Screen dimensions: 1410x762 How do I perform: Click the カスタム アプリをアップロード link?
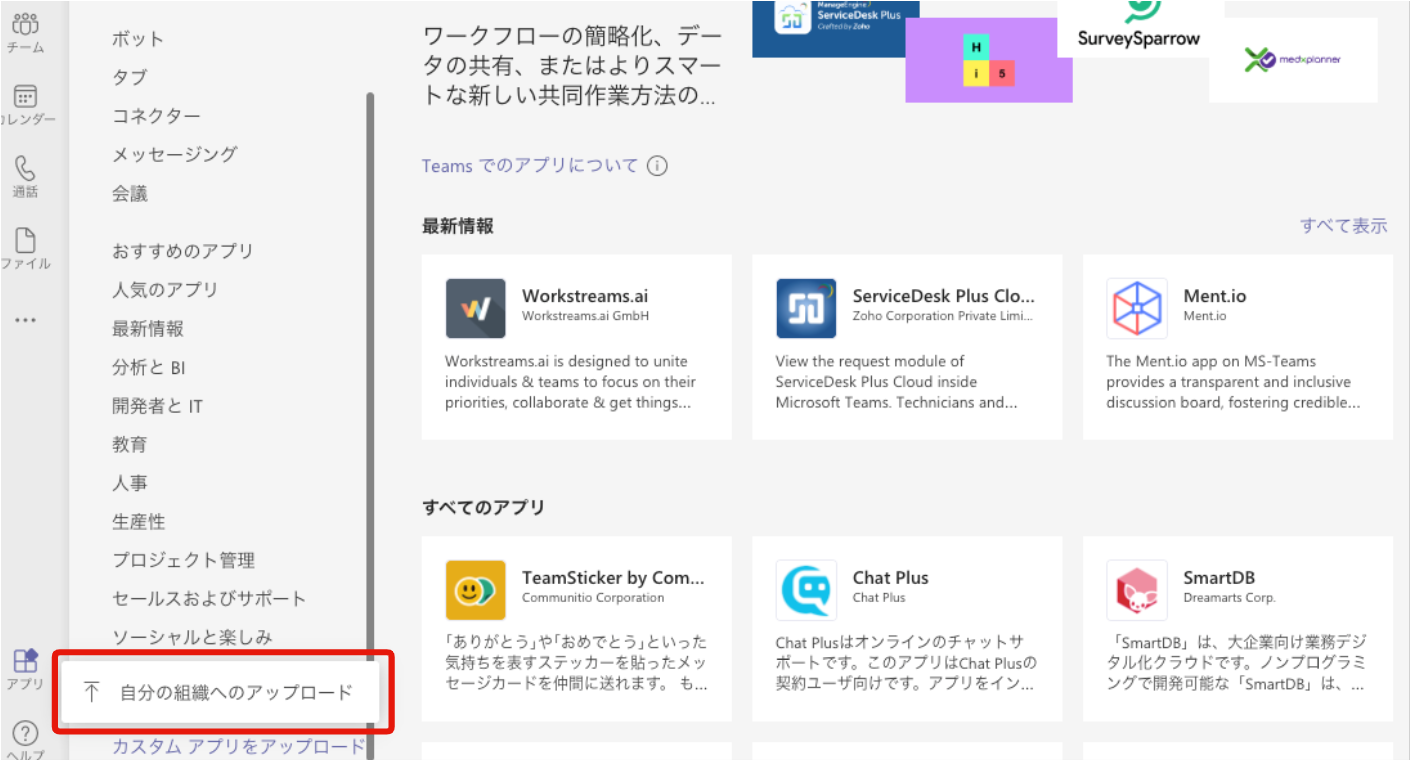pos(238,747)
